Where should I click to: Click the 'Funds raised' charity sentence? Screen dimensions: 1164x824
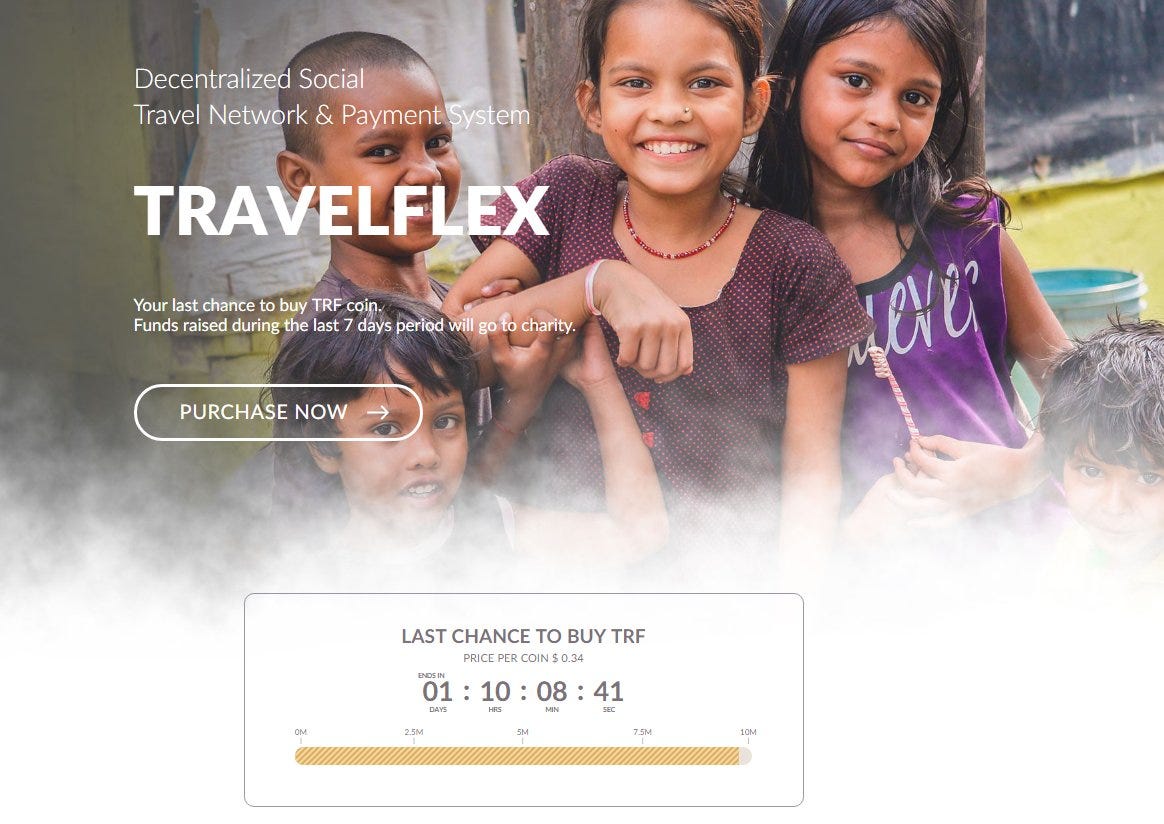[354, 325]
